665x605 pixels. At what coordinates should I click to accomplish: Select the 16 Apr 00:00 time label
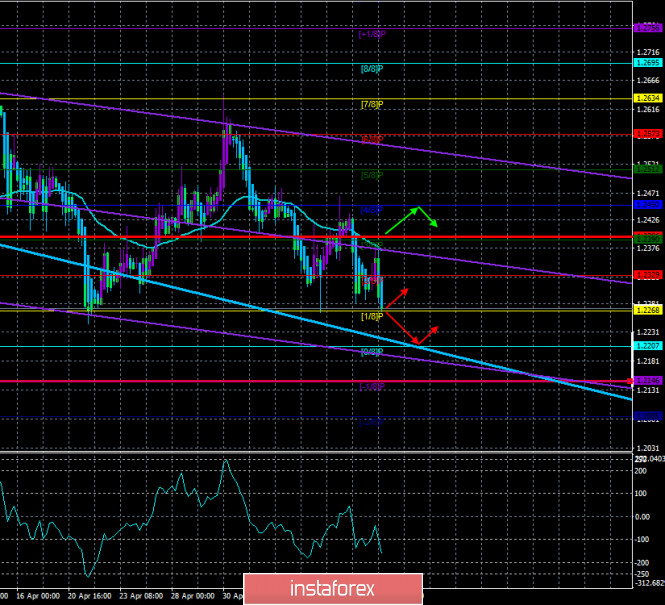pyautogui.click(x=38, y=596)
